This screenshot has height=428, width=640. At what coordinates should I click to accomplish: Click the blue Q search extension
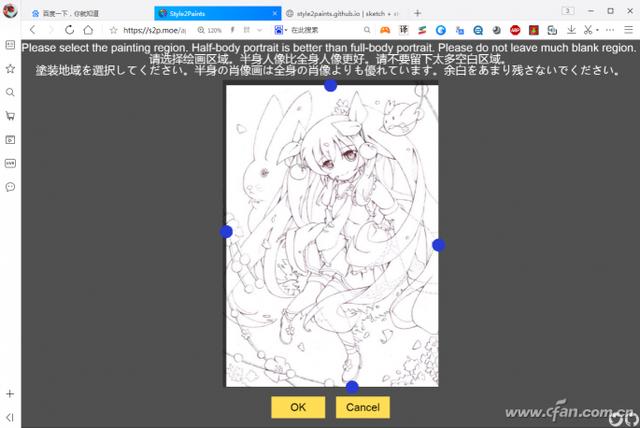478,30
